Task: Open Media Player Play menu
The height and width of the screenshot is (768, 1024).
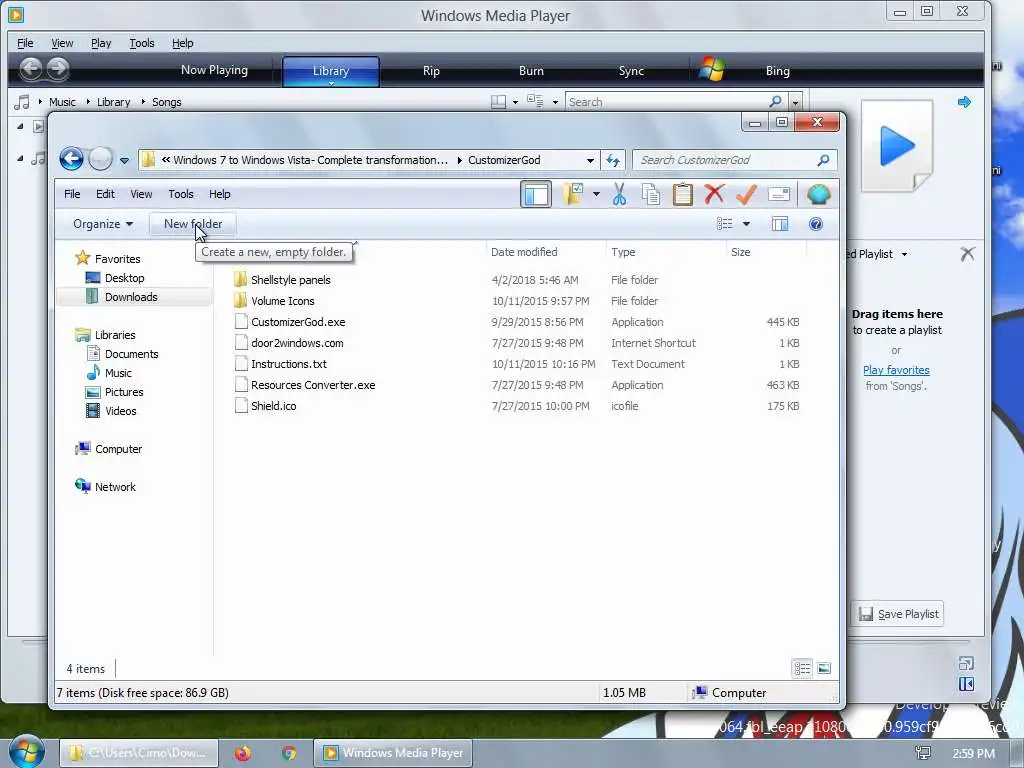Action: pyautogui.click(x=101, y=43)
